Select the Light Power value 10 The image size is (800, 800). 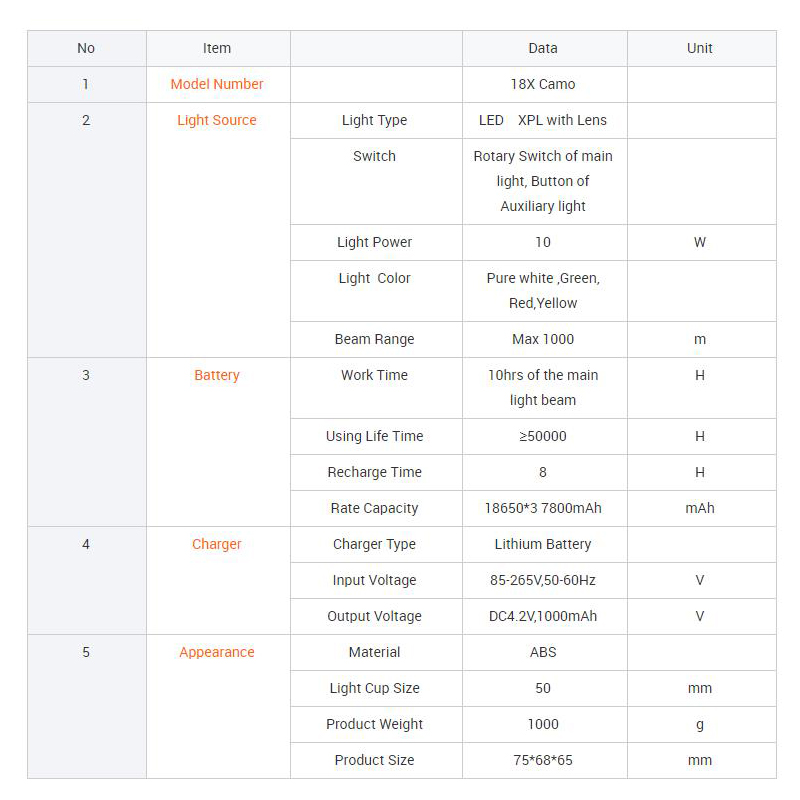point(543,242)
